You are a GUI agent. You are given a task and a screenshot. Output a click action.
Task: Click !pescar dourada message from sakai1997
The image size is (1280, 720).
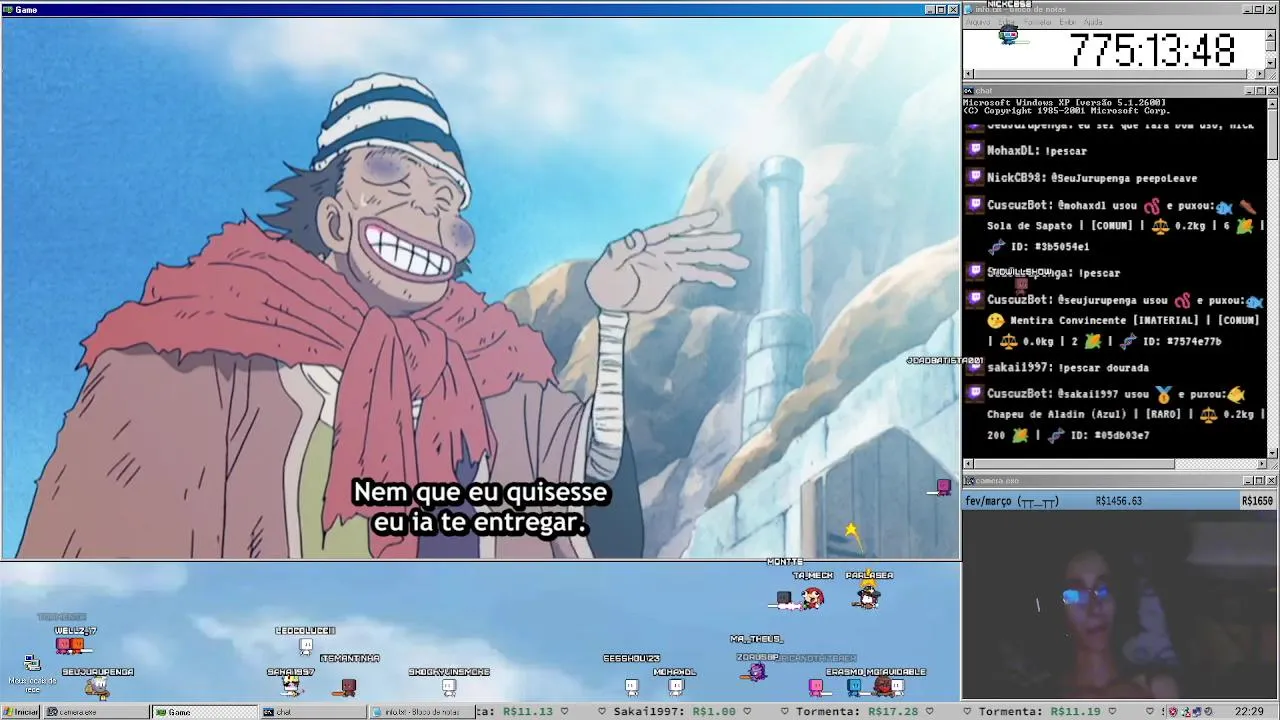click(1103, 368)
